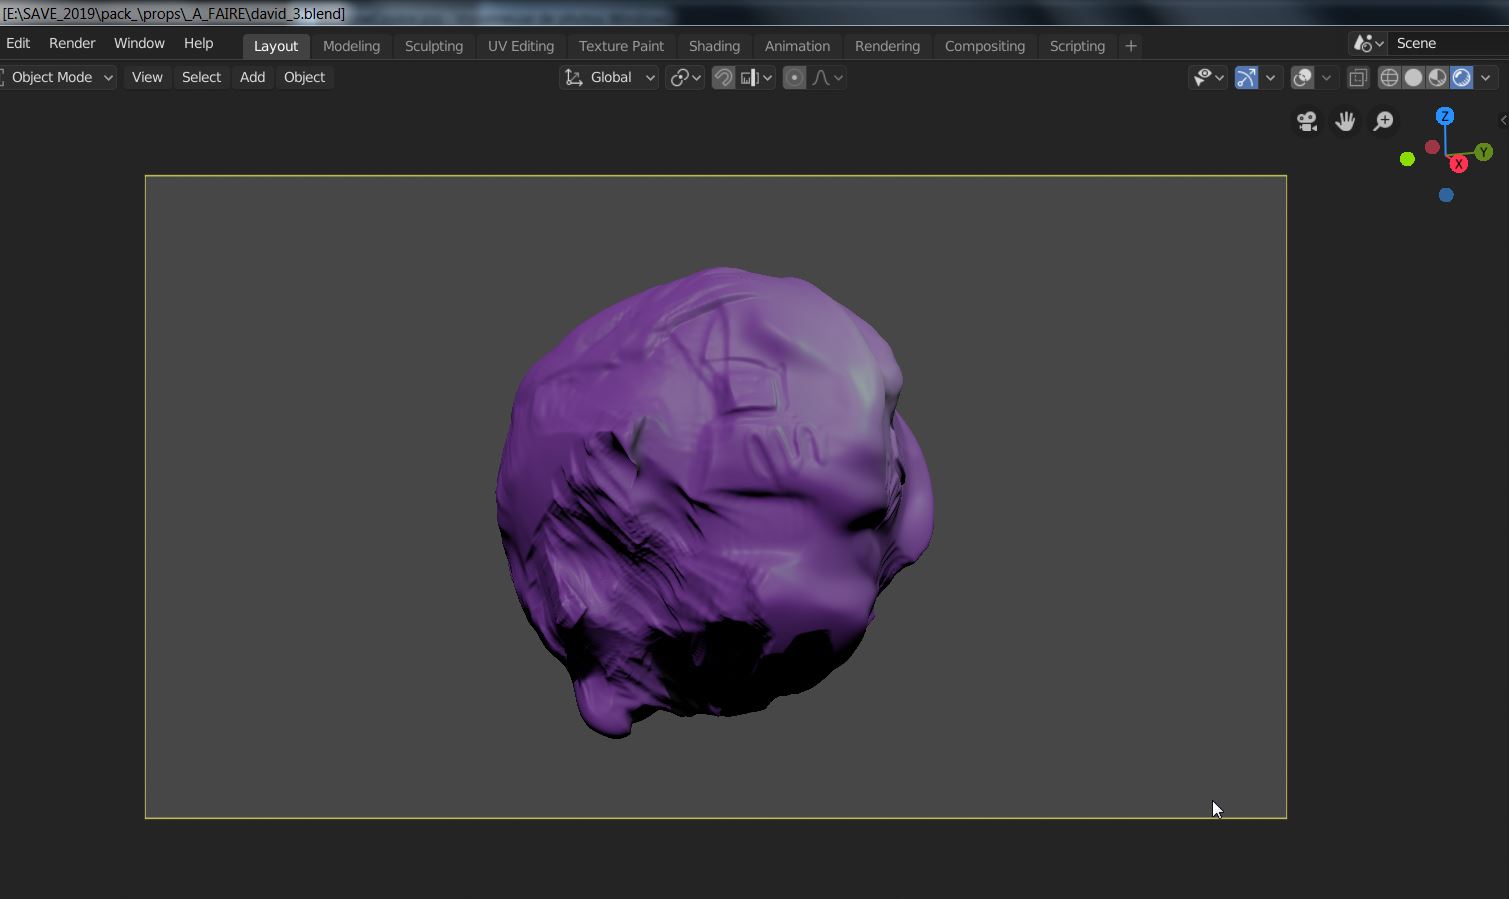Switch to wireframe viewport shading
Image resolution: width=1509 pixels, height=899 pixels.
(1389, 78)
